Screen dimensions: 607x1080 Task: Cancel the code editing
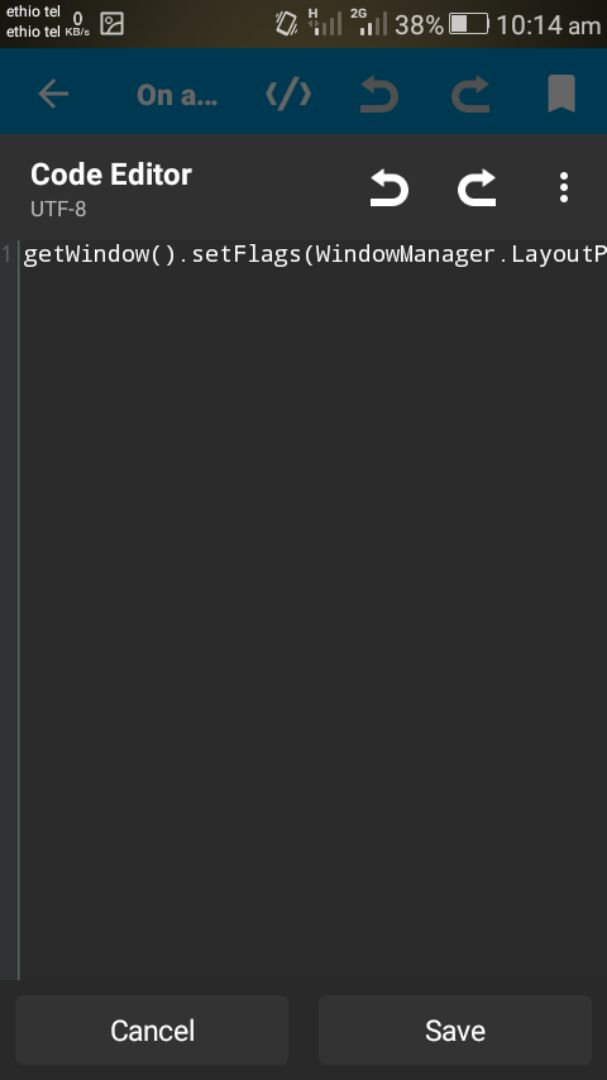coord(152,1030)
